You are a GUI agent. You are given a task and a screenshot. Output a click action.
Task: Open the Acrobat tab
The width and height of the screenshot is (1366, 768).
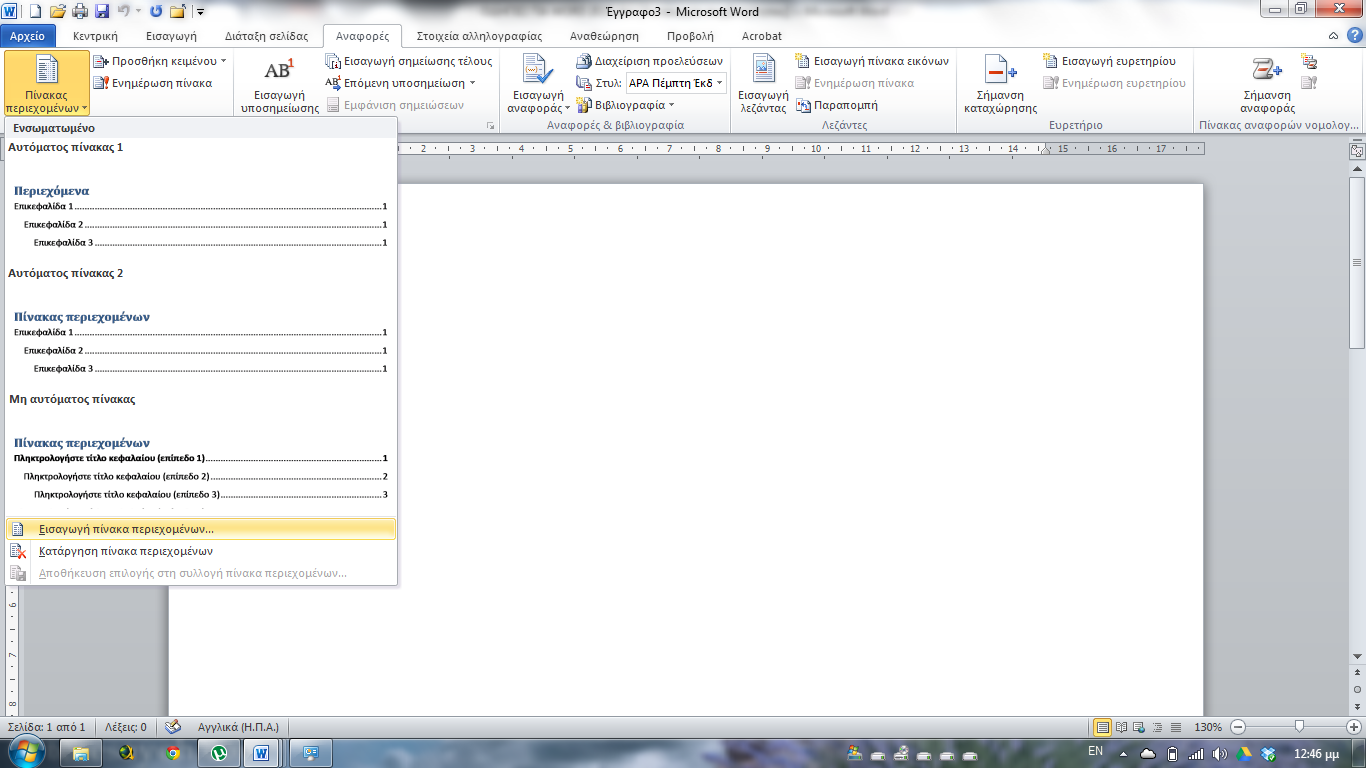[762, 36]
